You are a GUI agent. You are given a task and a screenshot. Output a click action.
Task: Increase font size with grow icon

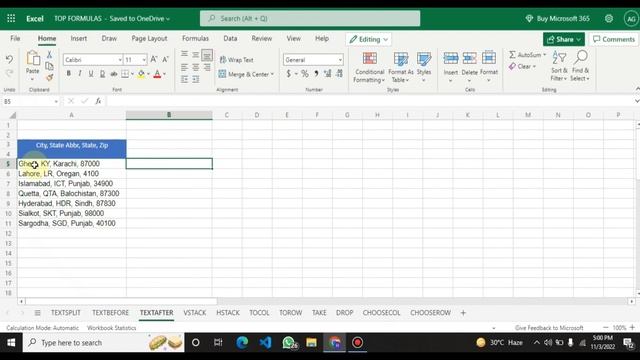pos(154,60)
